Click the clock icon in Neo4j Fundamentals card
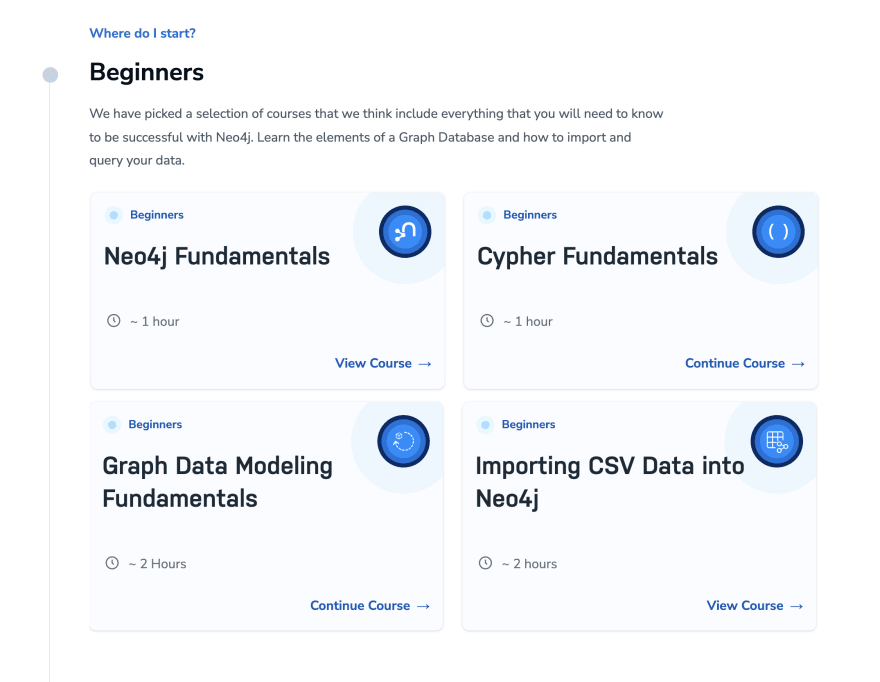880x682 pixels. pos(113,321)
